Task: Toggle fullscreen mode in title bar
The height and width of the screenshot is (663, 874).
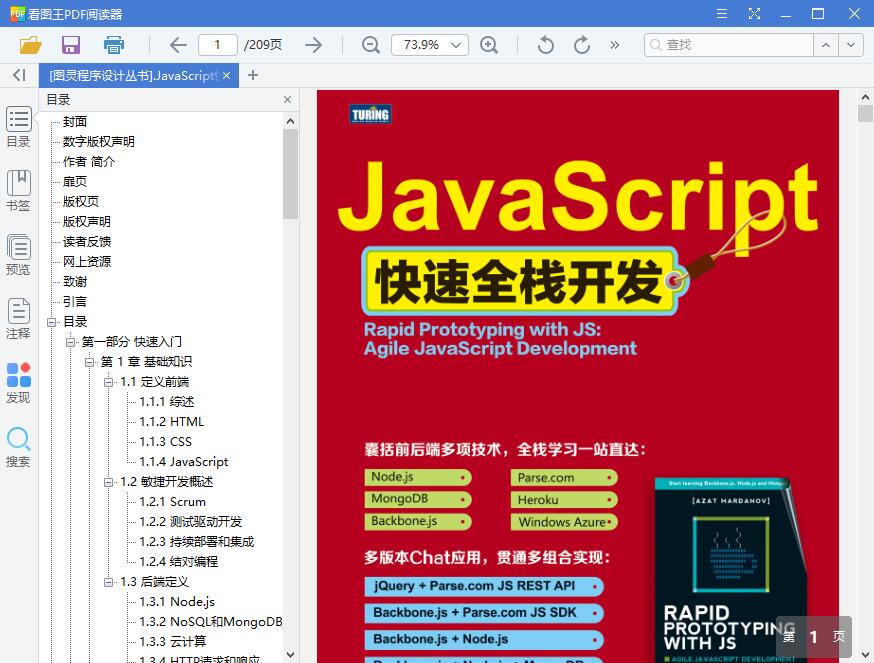Action: pos(754,13)
